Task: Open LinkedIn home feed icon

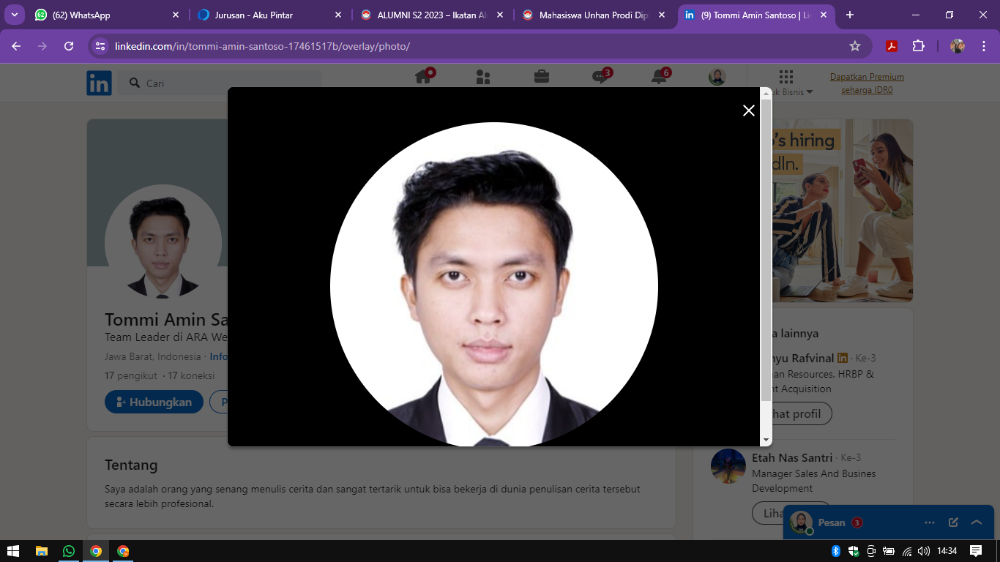Action: click(x=424, y=78)
